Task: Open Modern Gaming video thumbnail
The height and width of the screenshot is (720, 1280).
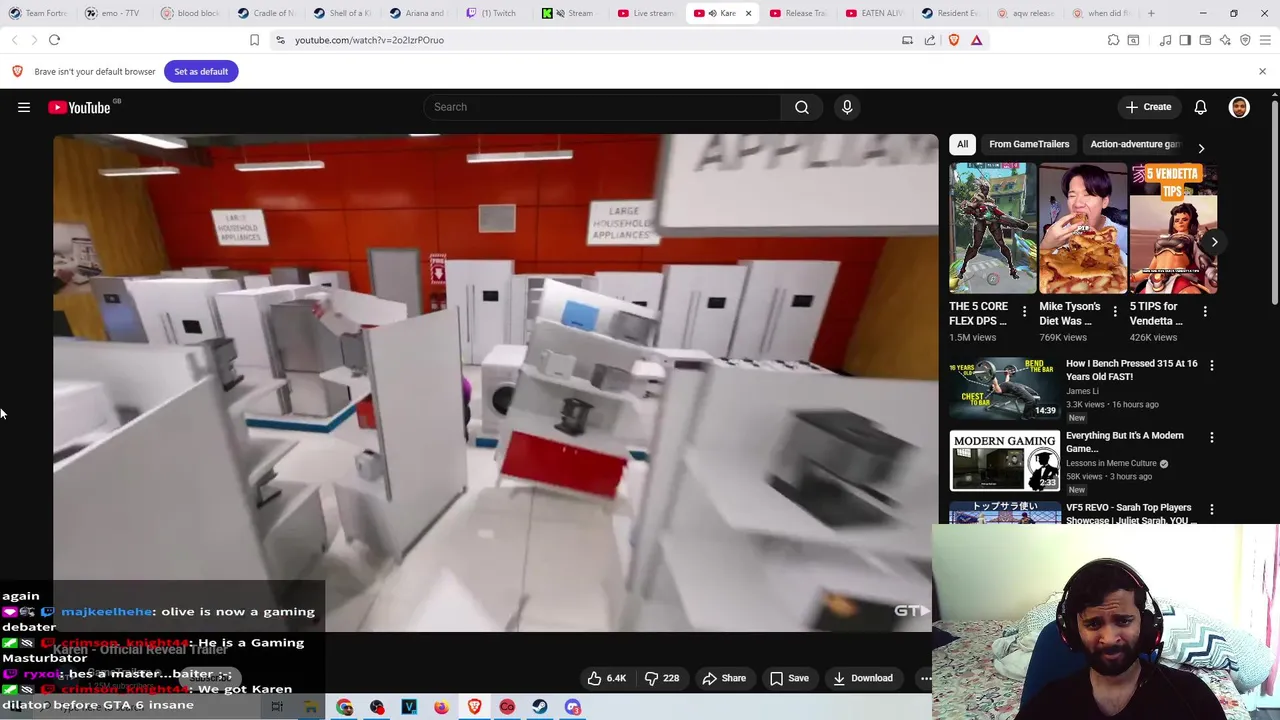Action: [x=1004, y=460]
